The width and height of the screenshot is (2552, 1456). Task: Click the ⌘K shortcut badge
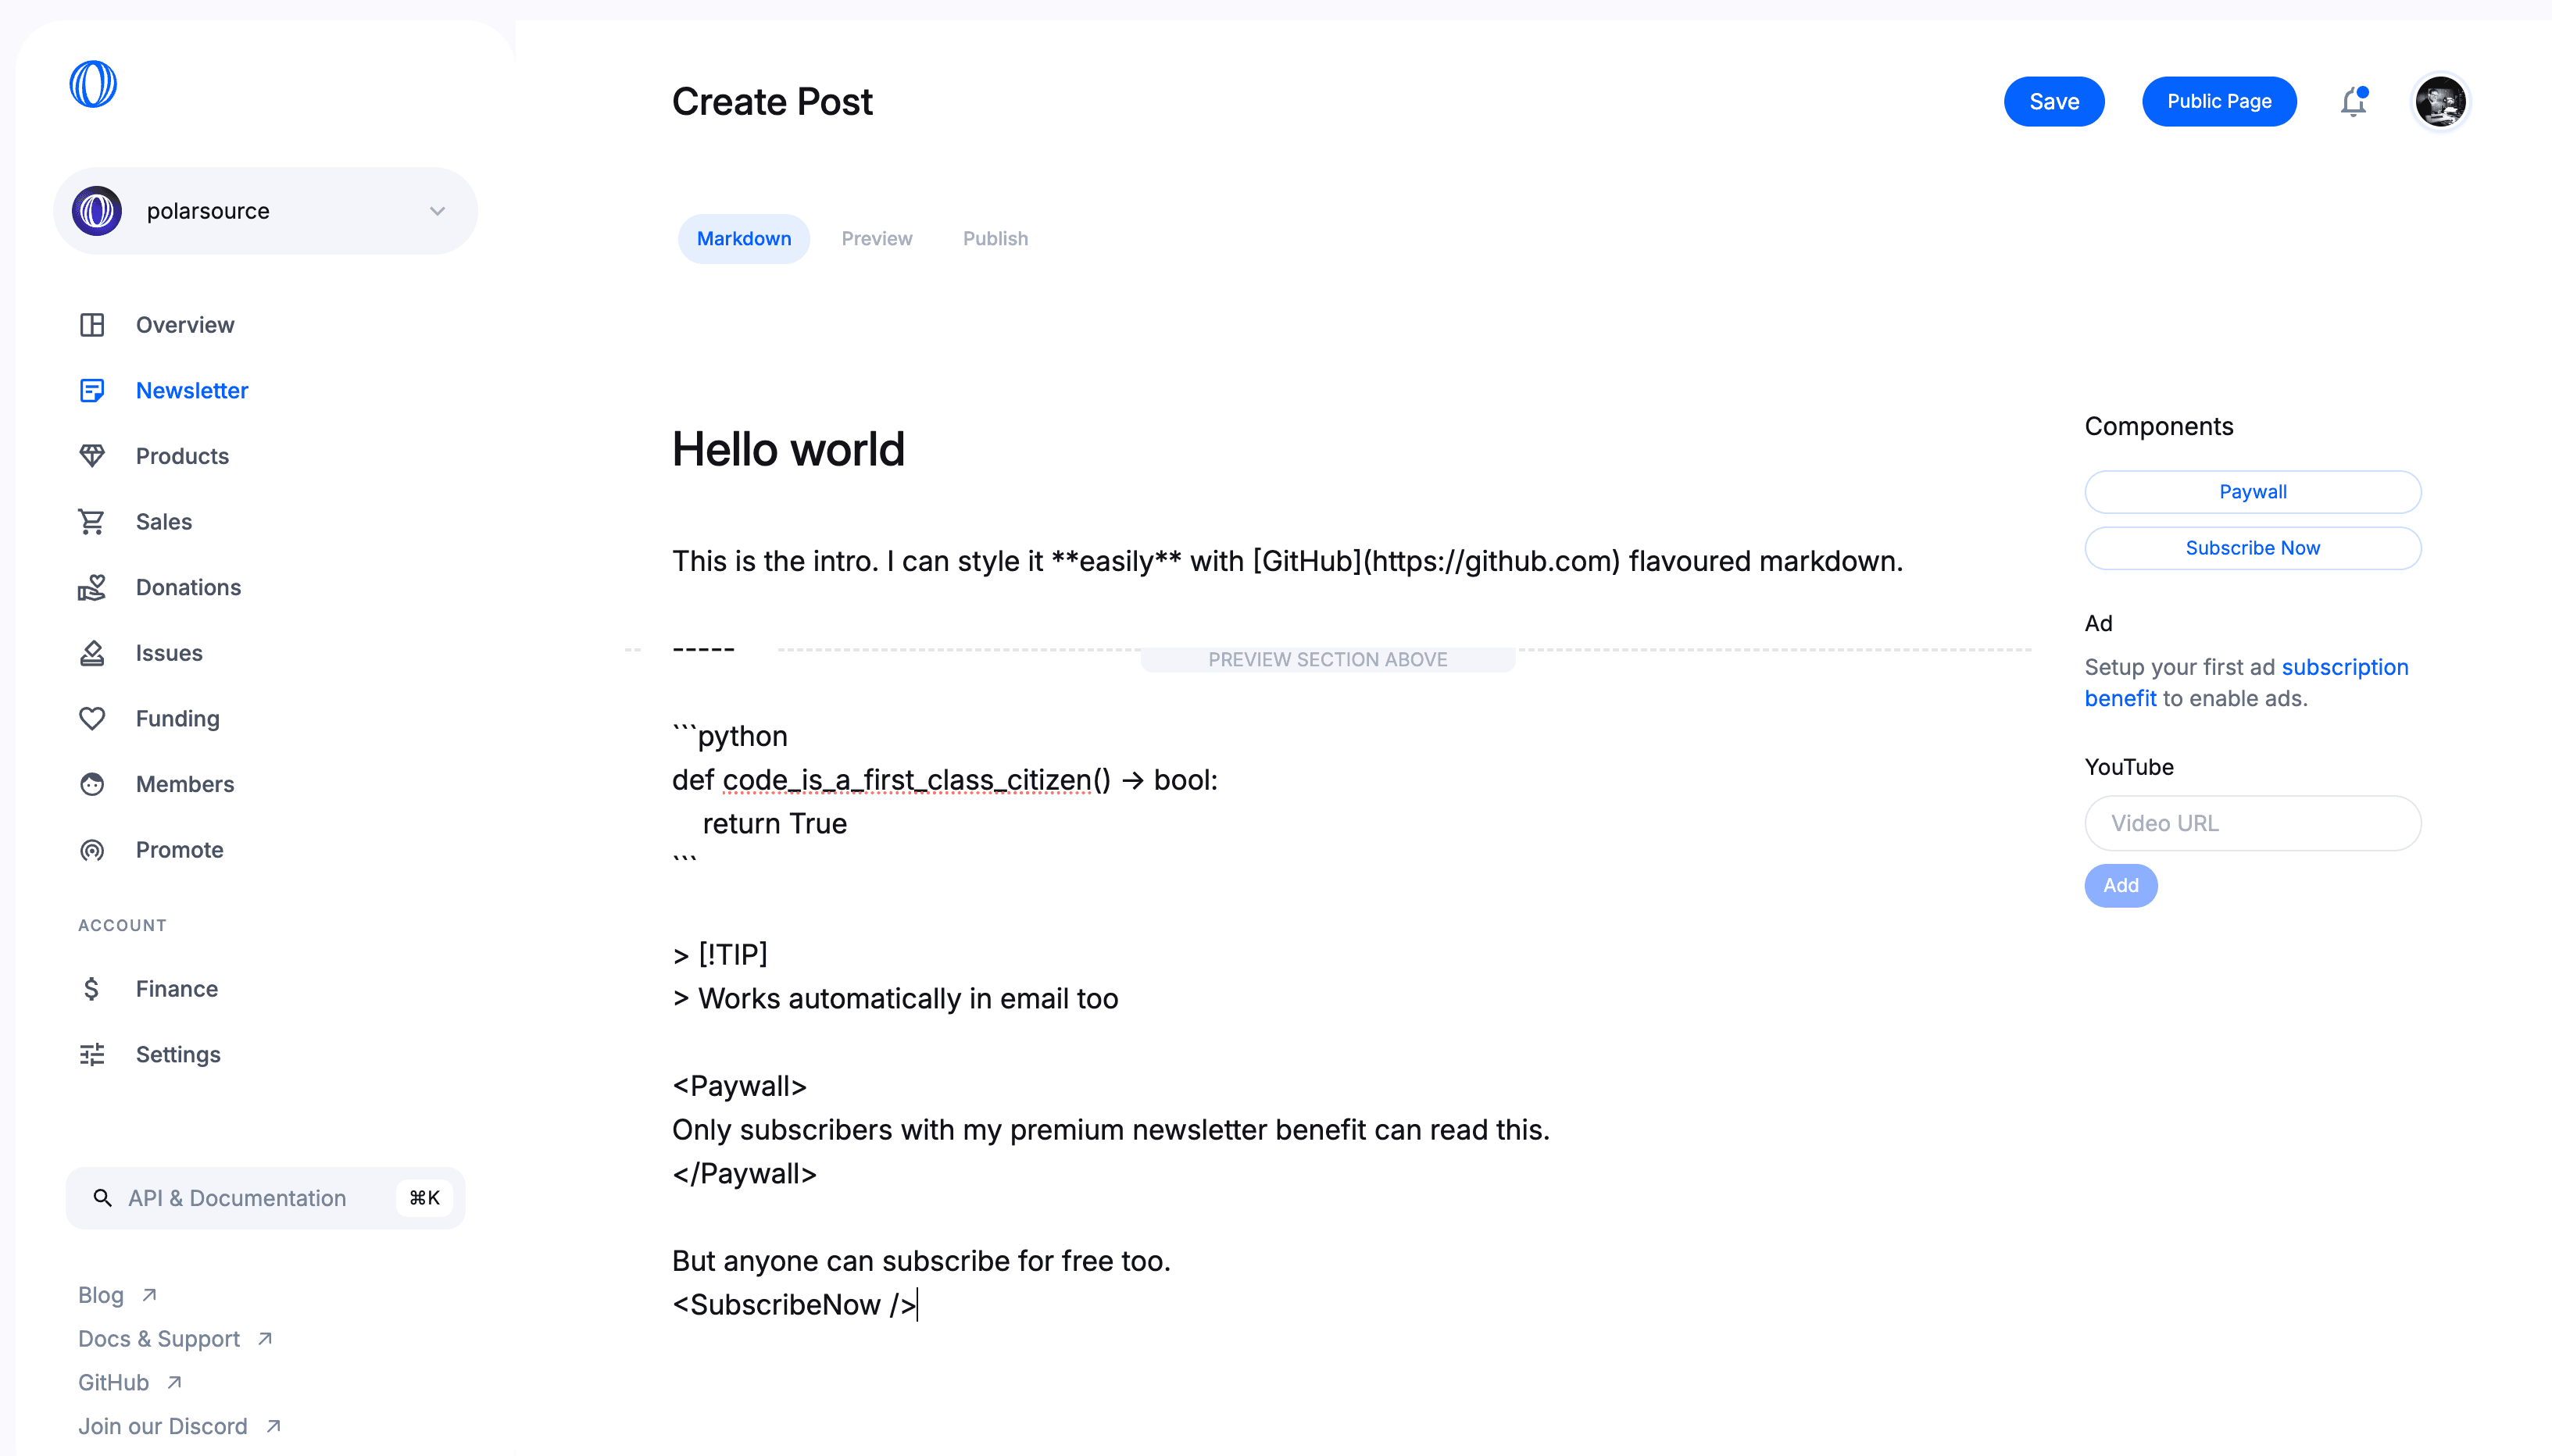(x=424, y=1198)
